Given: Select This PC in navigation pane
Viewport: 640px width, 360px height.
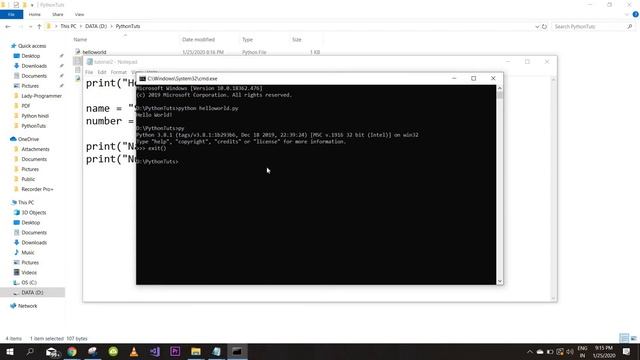Looking at the screenshot, I should pyautogui.click(x=26, y=202).
